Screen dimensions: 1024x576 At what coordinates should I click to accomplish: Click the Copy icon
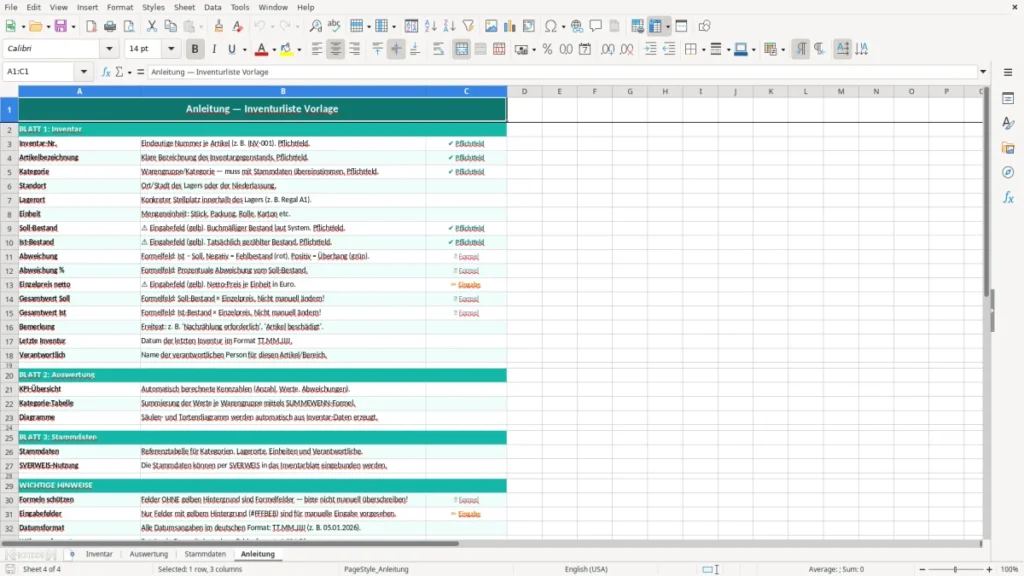[x=170, y=26]
